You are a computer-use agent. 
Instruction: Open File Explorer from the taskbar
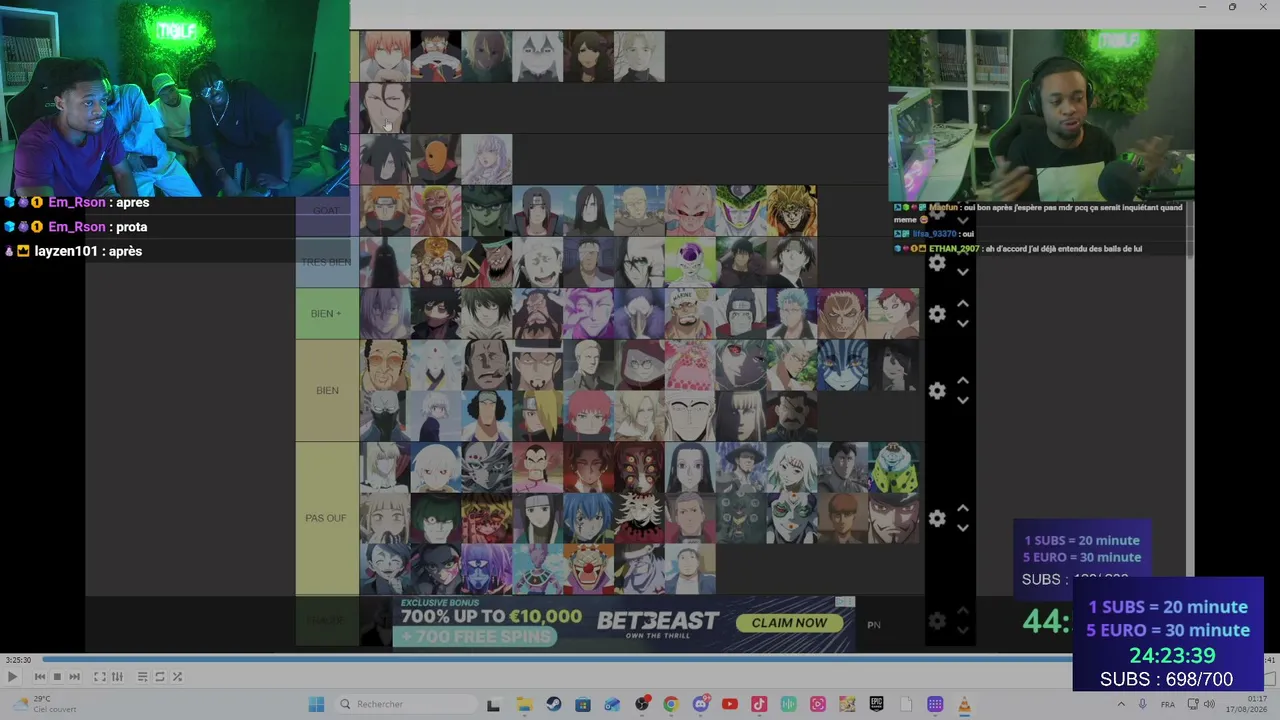pos(524,704)
